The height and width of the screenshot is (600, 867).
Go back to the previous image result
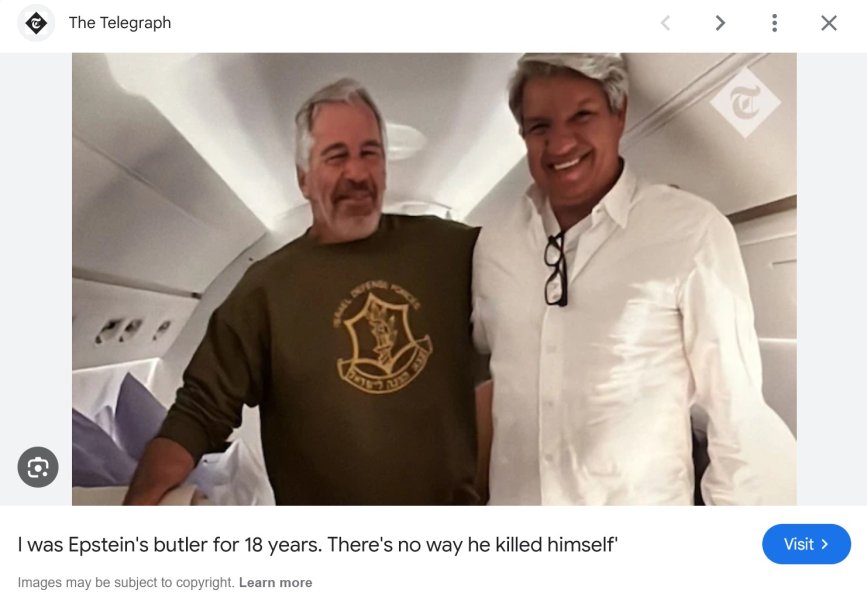(x=666, y=23)
